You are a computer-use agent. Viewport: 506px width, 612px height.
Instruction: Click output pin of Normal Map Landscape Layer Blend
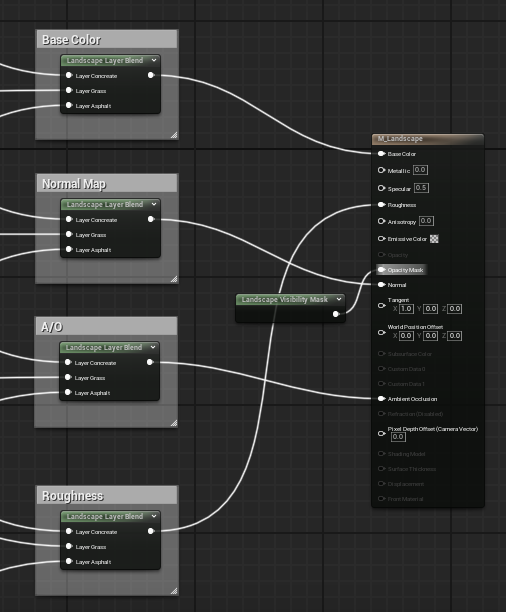tap(151, 219)
